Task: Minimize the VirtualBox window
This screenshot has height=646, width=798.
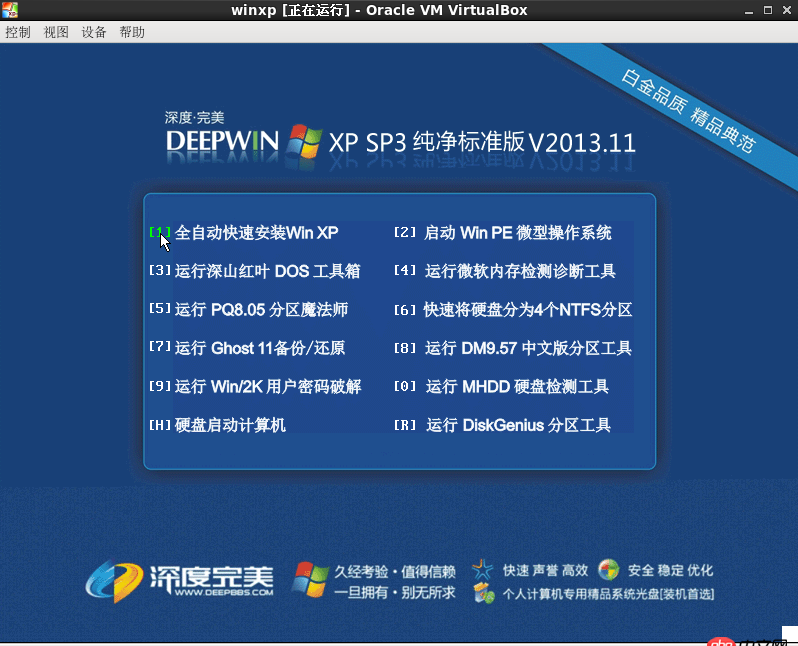Action: [748, 10]
